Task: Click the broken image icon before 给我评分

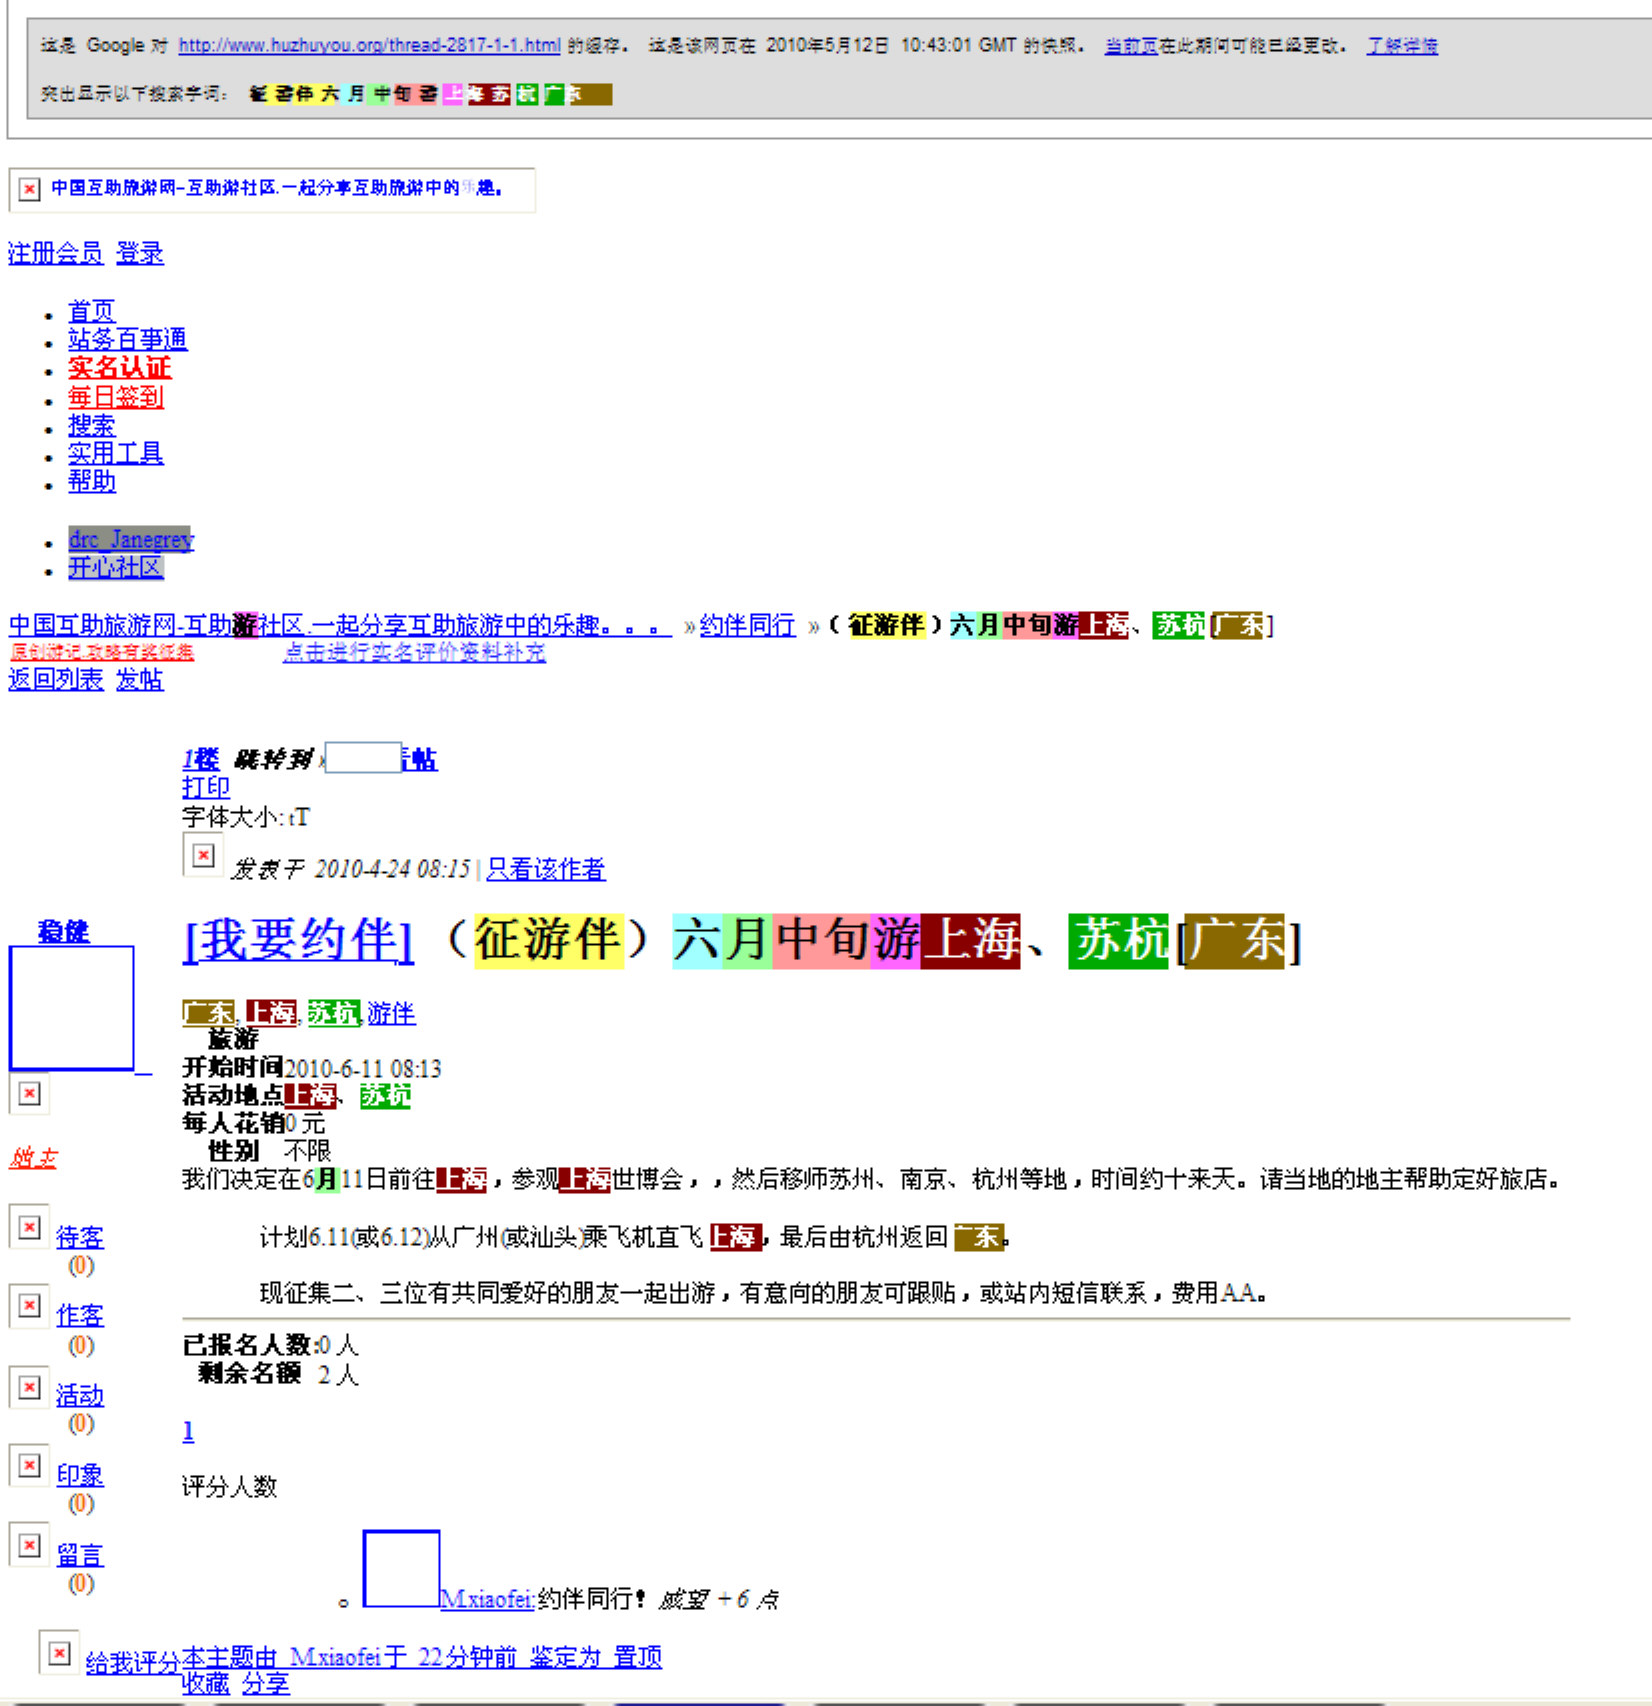Action: pos(59,1653)
